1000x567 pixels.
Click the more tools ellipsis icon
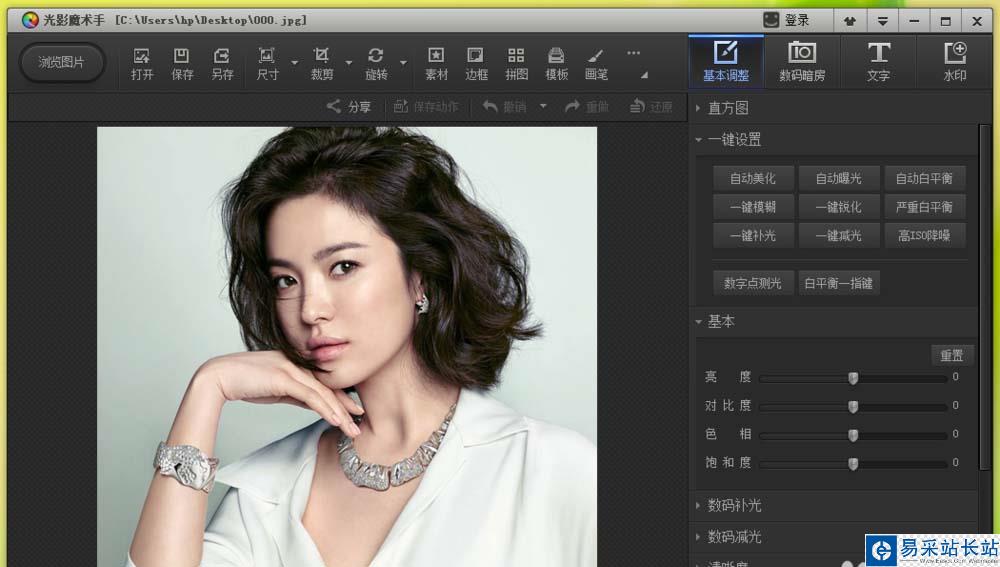633,53
